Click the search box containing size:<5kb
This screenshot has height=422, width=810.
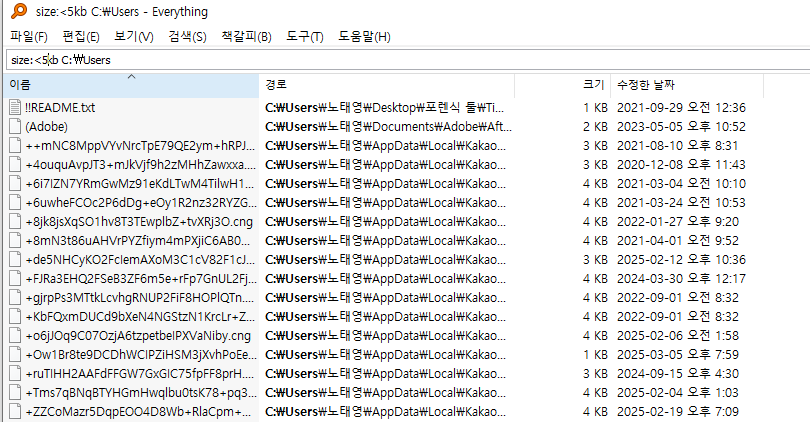[408, 60]
